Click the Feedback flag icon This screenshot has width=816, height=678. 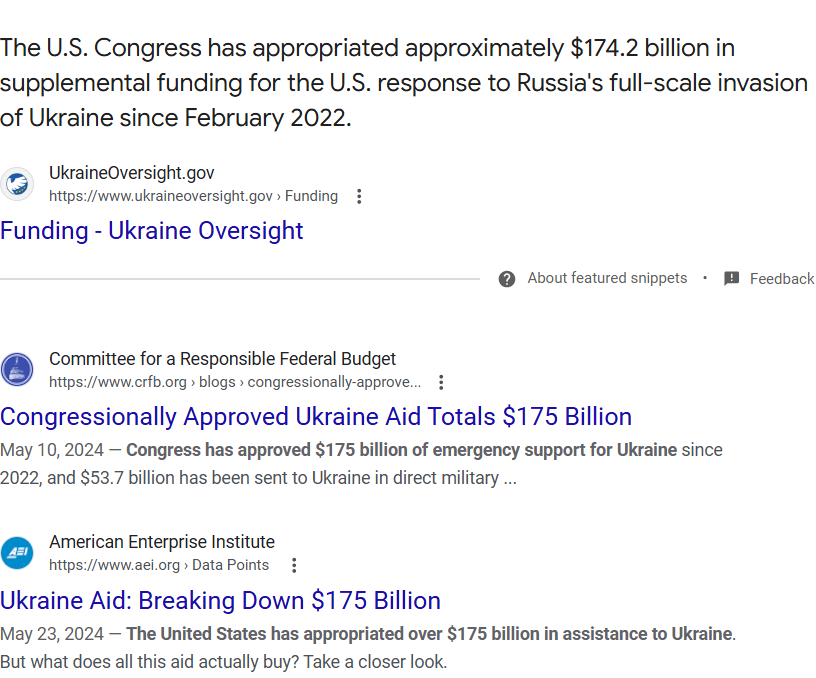732,279
